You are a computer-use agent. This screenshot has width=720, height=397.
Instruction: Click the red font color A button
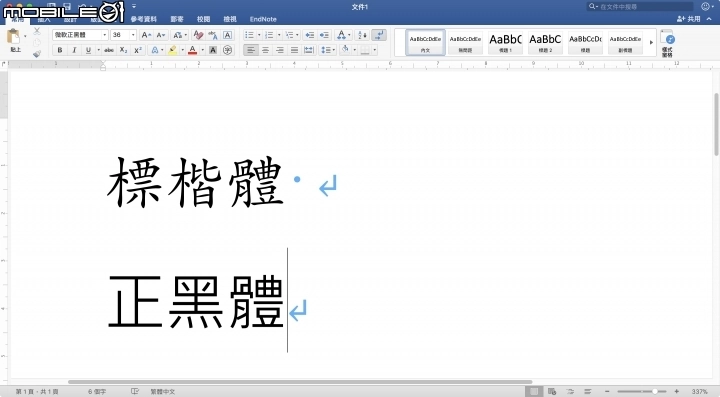point(192,50)
